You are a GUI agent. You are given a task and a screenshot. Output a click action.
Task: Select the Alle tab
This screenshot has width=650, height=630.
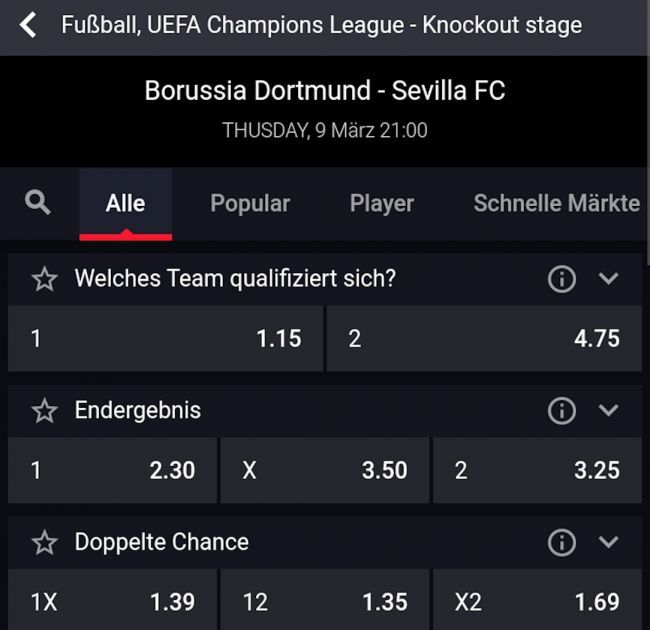click(125, 203)
